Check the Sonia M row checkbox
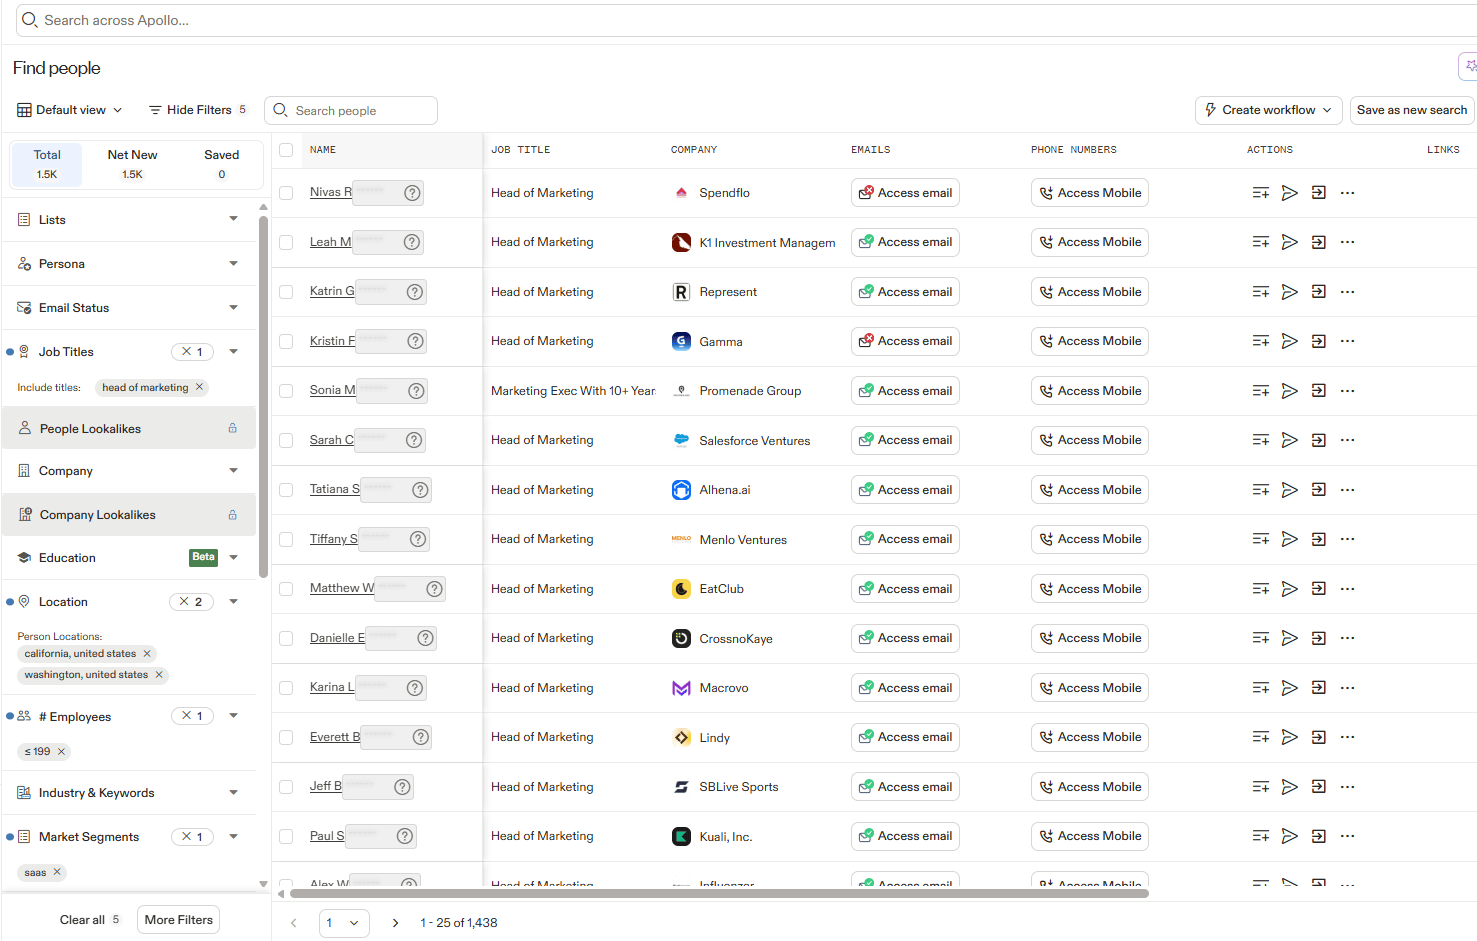The height and width of the screenshot is (941, 1477). point(286,391)
